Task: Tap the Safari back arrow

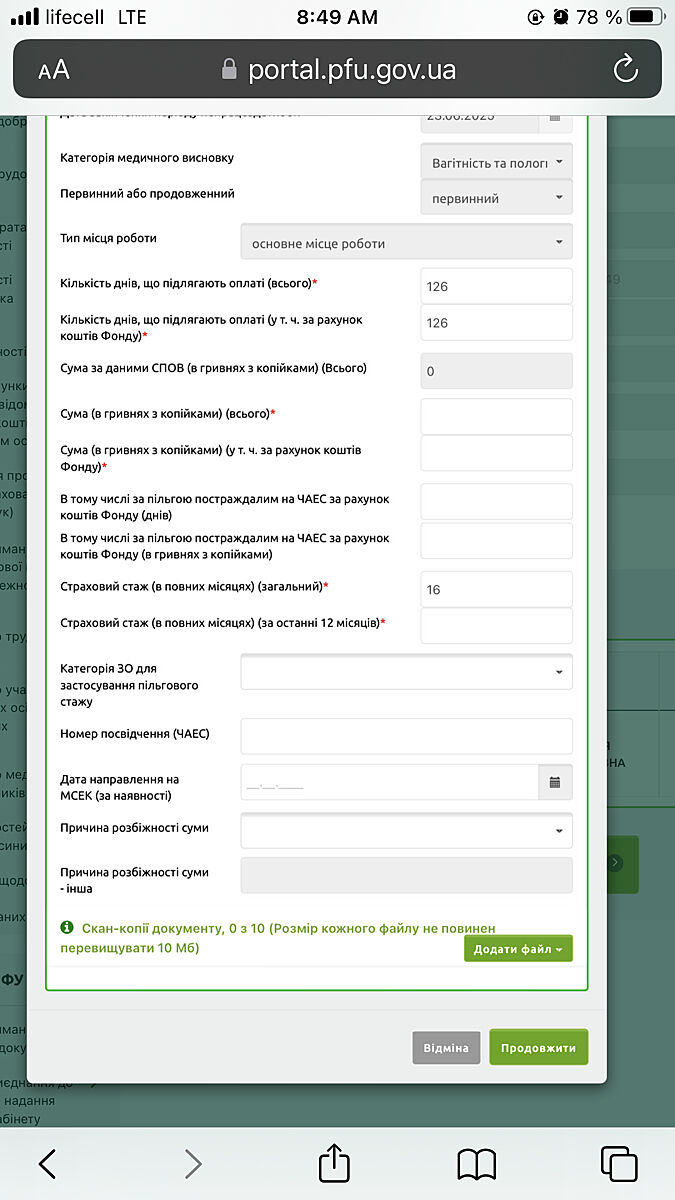Action: coord(47,1163)
